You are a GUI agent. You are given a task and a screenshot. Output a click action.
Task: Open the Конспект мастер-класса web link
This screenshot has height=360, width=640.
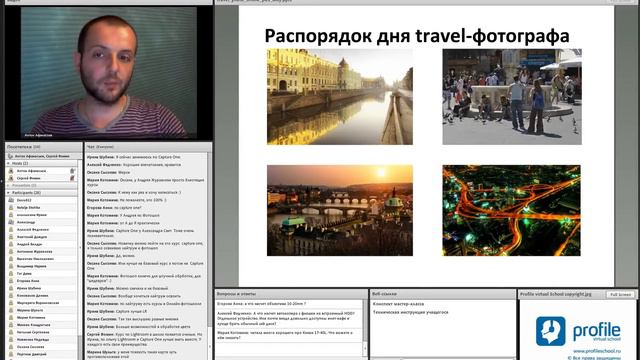click(x=398, y=304)
